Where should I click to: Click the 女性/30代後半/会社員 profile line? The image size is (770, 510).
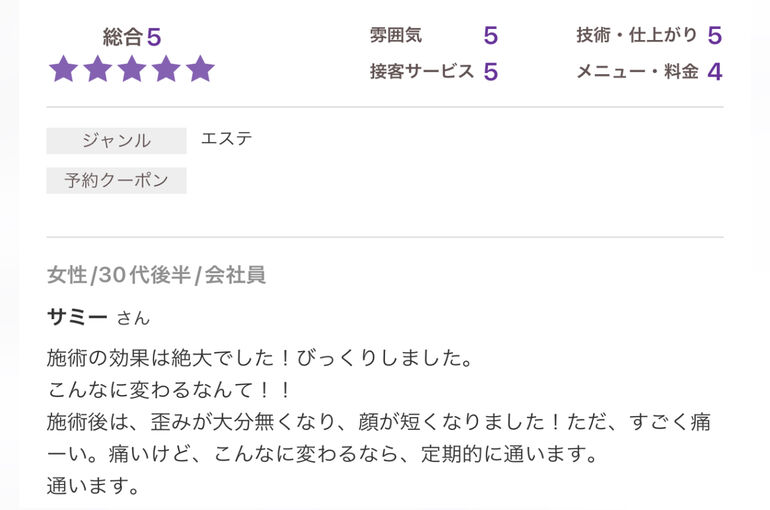coord(157,275)
